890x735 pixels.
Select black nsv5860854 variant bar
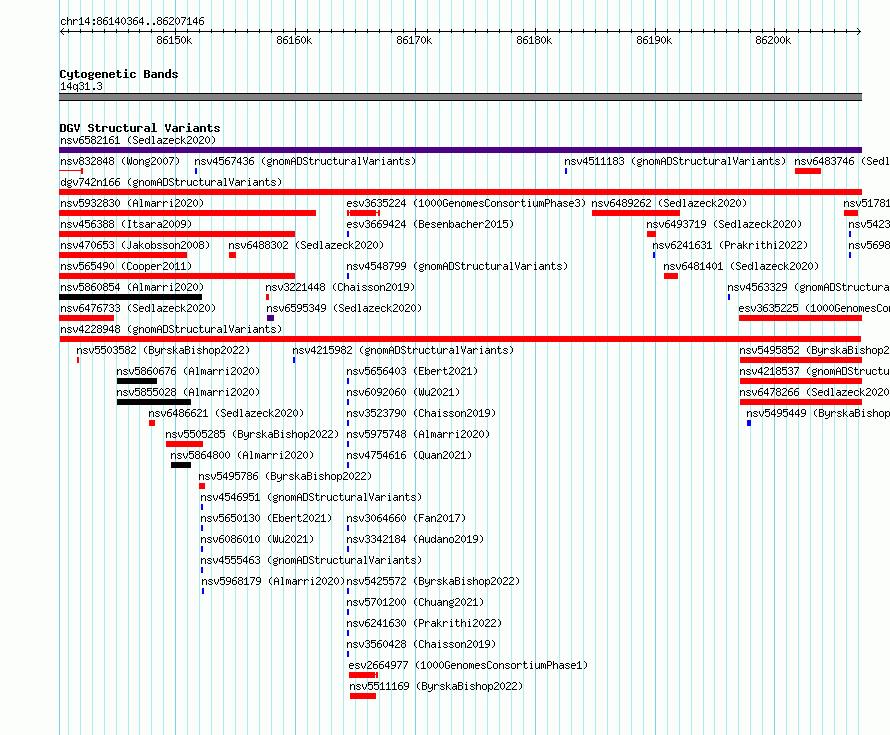pyautogui.click(x=131, y=297)
